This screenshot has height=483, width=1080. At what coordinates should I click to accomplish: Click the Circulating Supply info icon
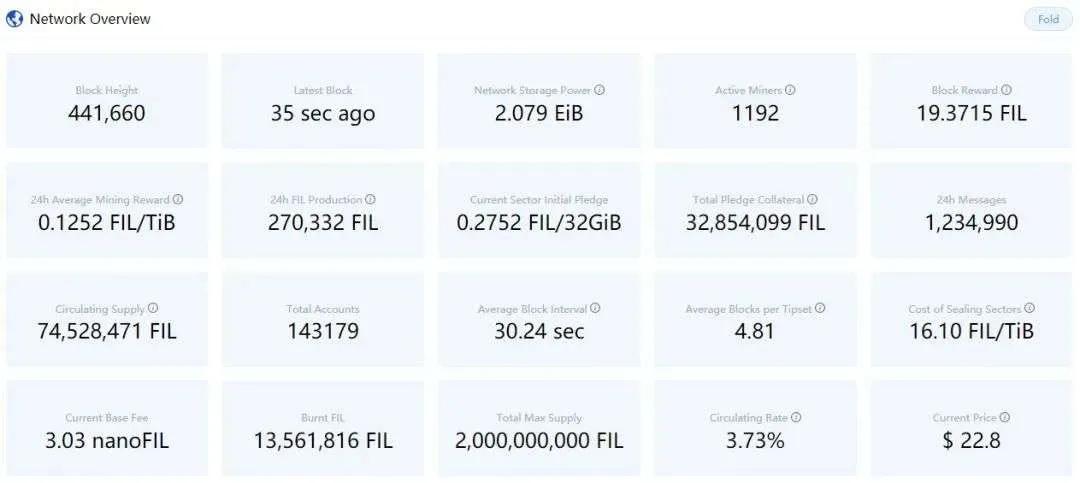[154, 309]
